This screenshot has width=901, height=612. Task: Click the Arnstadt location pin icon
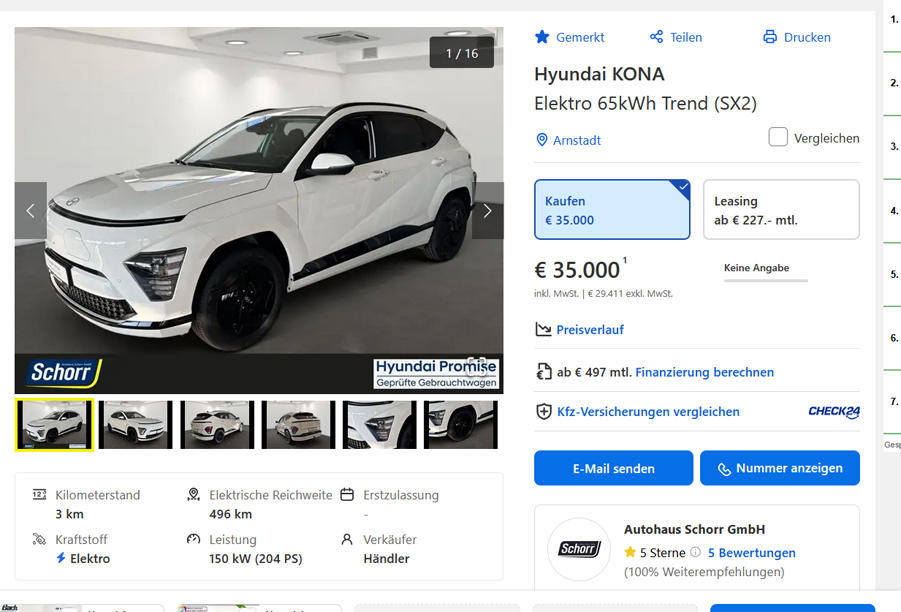[x=540, y=140]
